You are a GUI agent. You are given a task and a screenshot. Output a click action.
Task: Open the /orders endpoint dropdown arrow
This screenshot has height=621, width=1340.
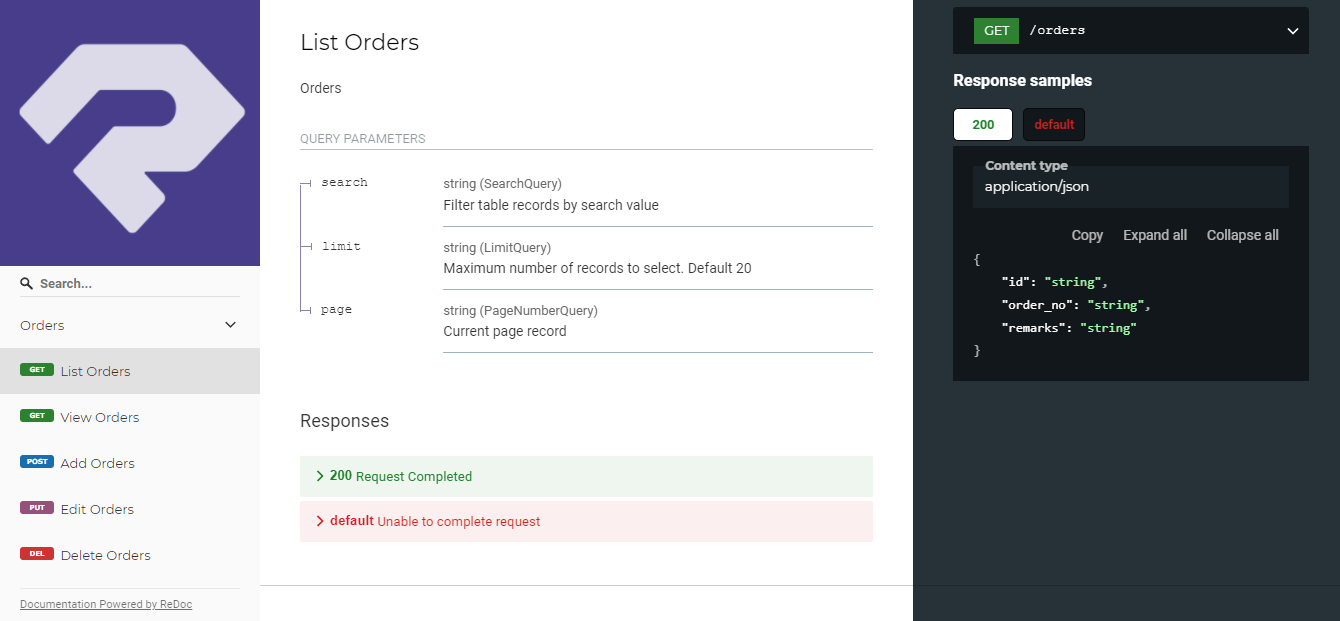click(1292, 31)
